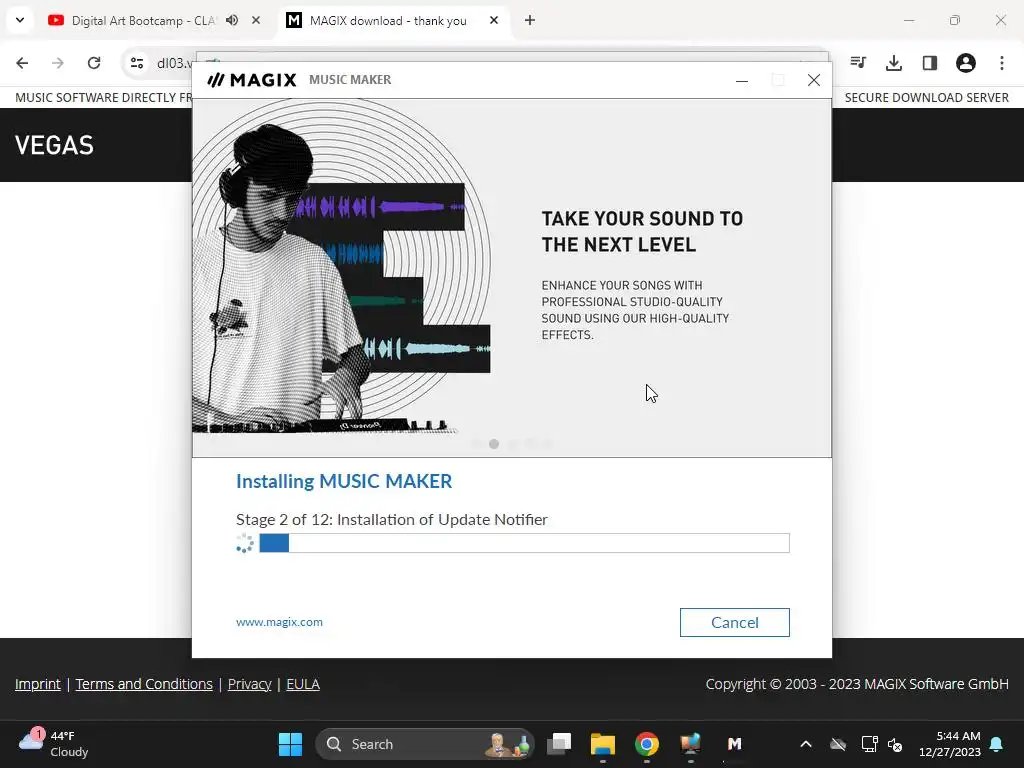This screenshot has height=768, width=1024.
Task: Show hidden system tray icons
Action: point(806,744)
